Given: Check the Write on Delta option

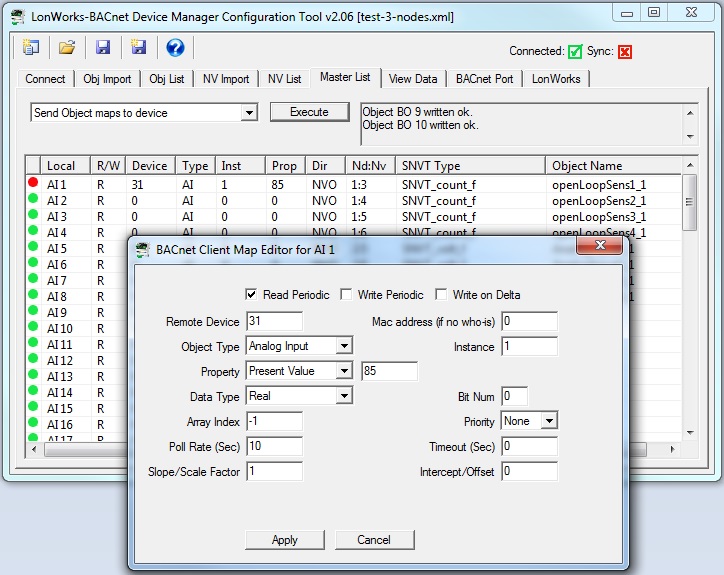Looking at the screenshot, I should click(441, 295).
